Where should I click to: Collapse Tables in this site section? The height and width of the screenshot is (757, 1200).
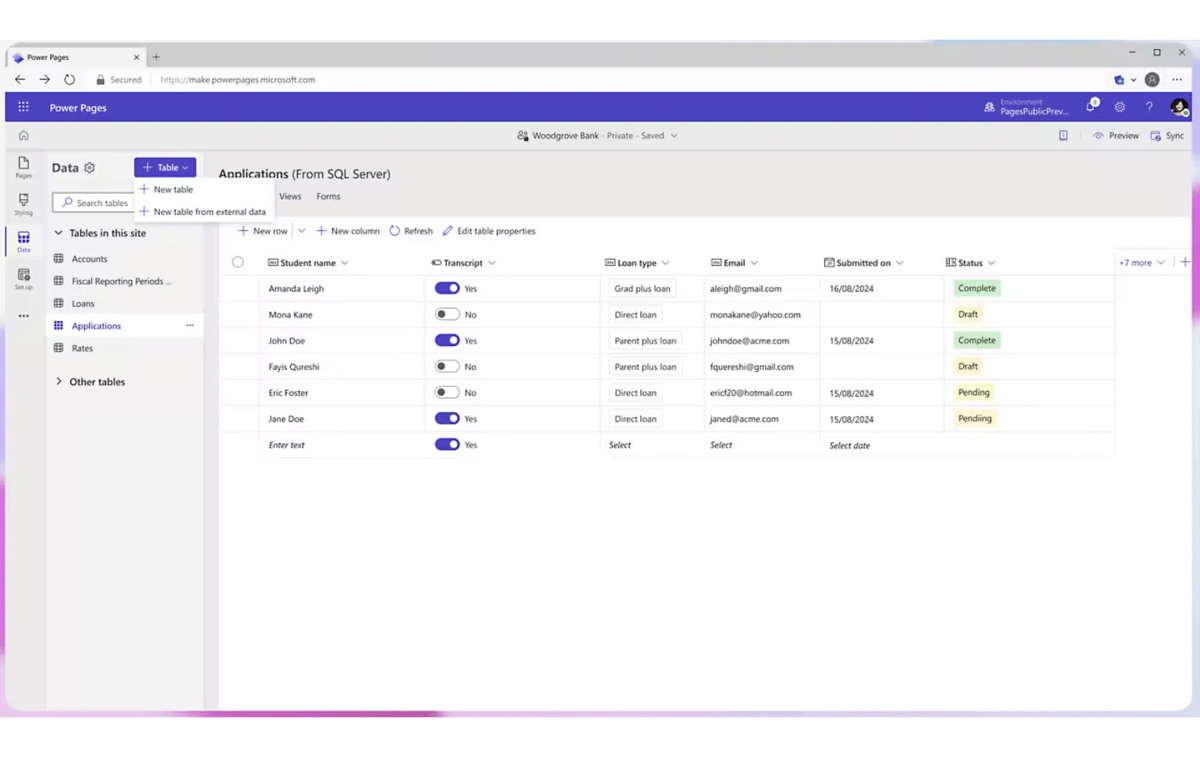coord(58,233)
